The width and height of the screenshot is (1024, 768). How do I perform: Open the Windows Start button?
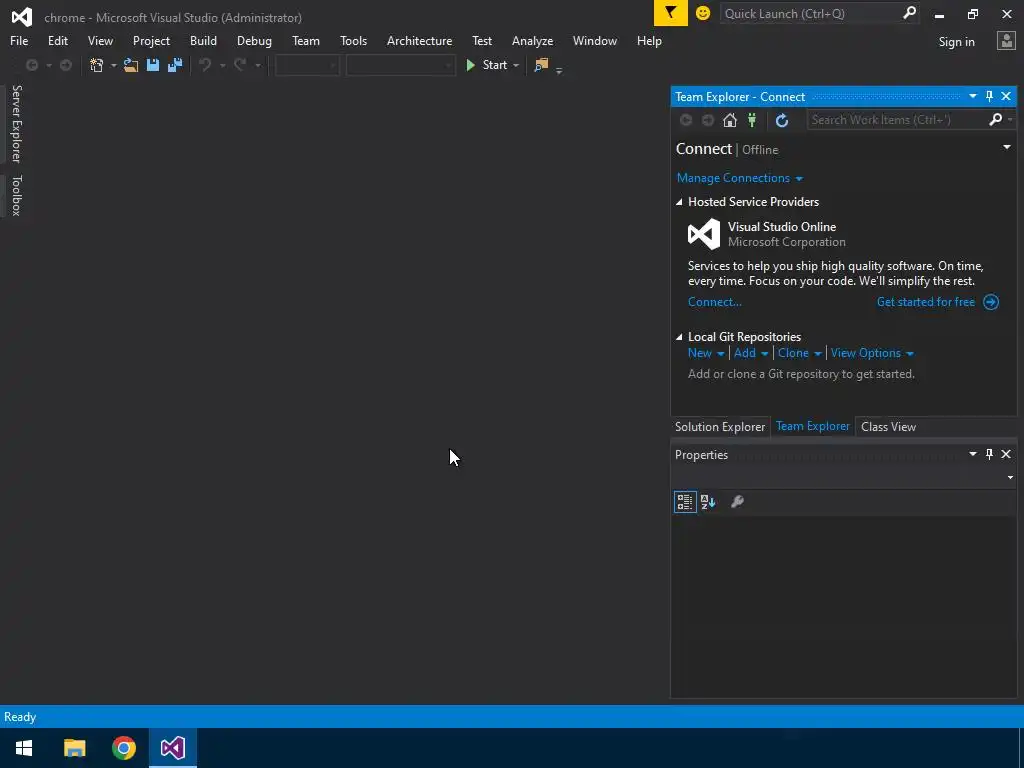point(24,748)
